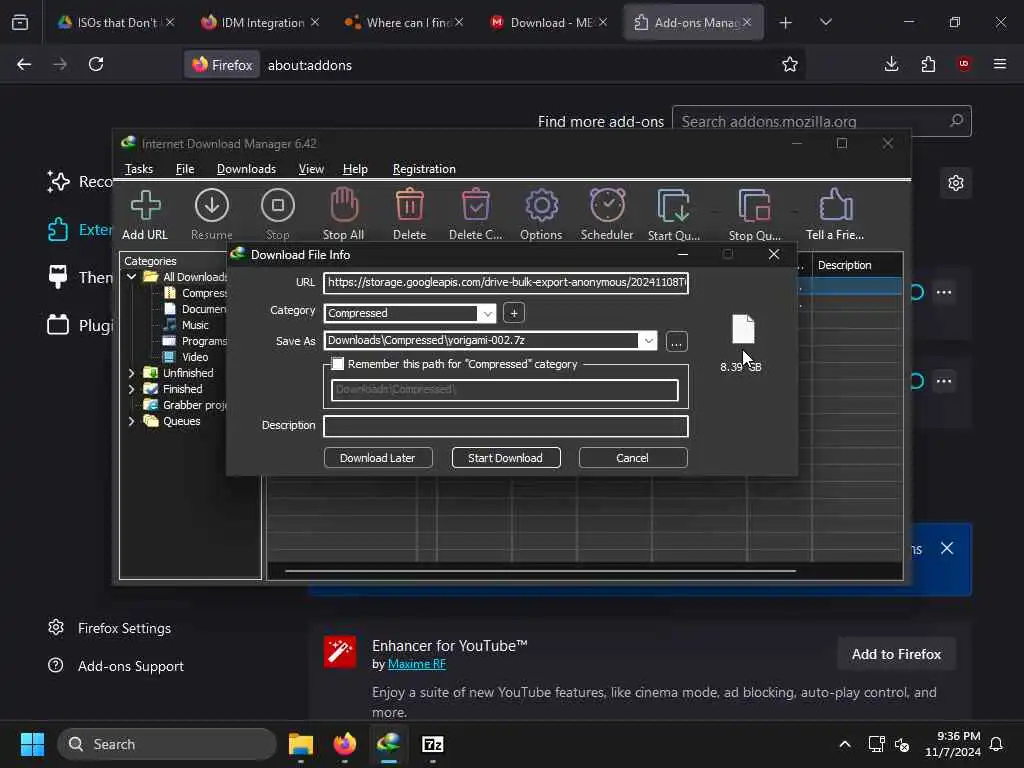Open Save As path dropdown arrow
This screenshot has height=768, width=1024.
coord(648,340)
